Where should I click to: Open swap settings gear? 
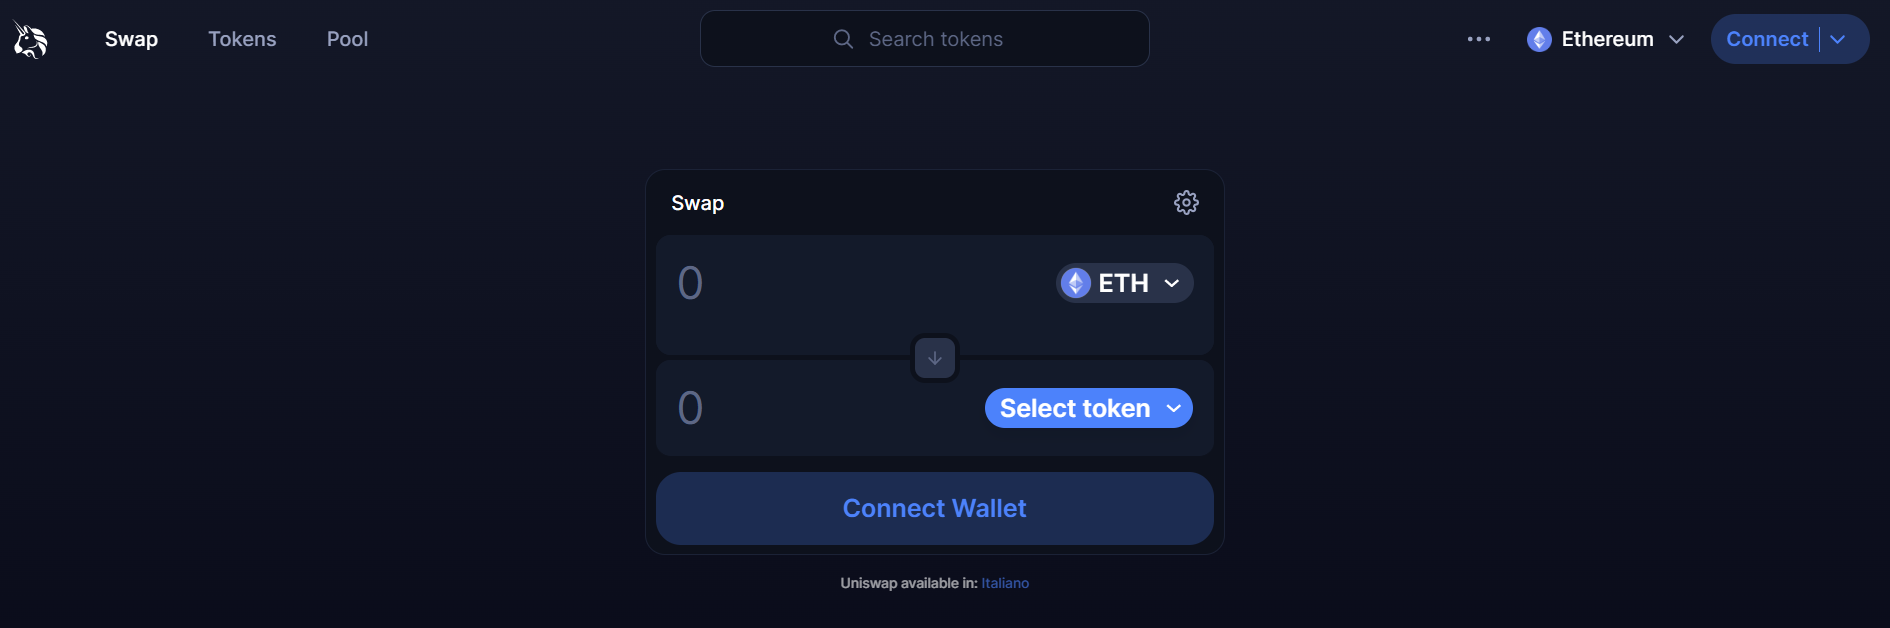point(1186,203)
